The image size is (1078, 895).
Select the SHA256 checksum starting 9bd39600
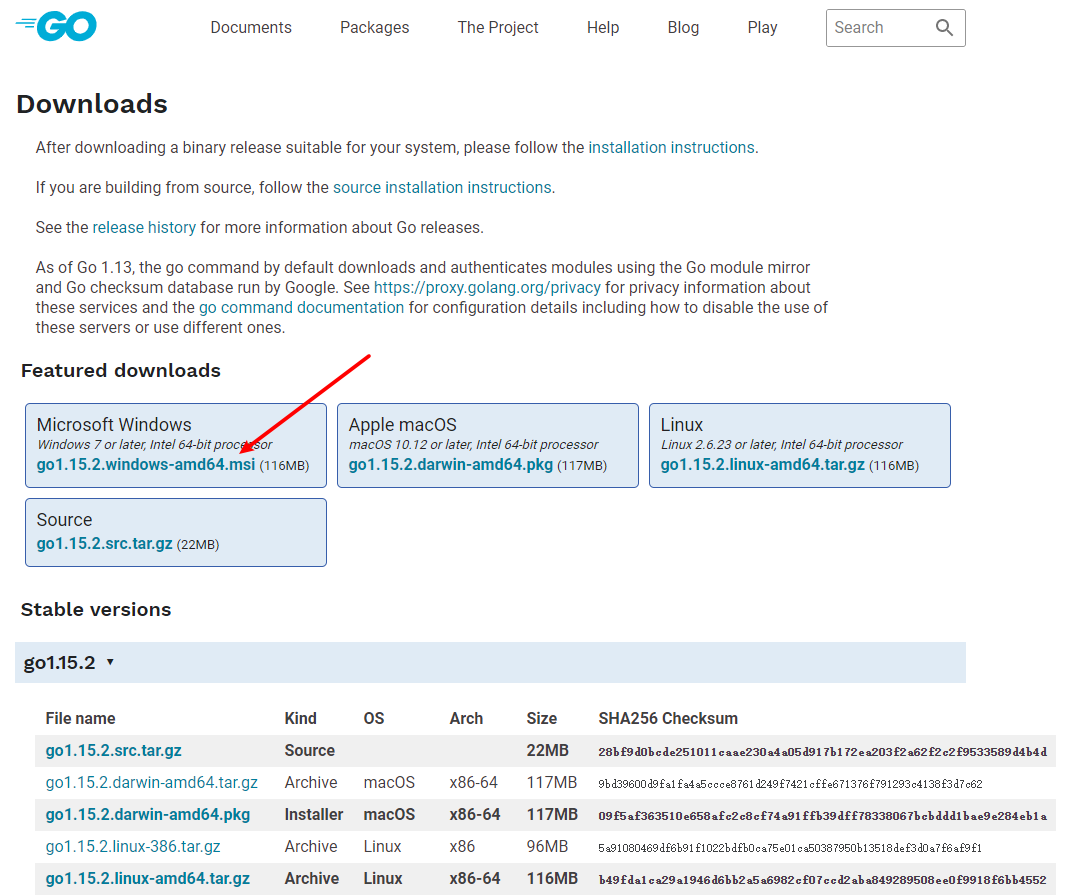pos(790,784)
